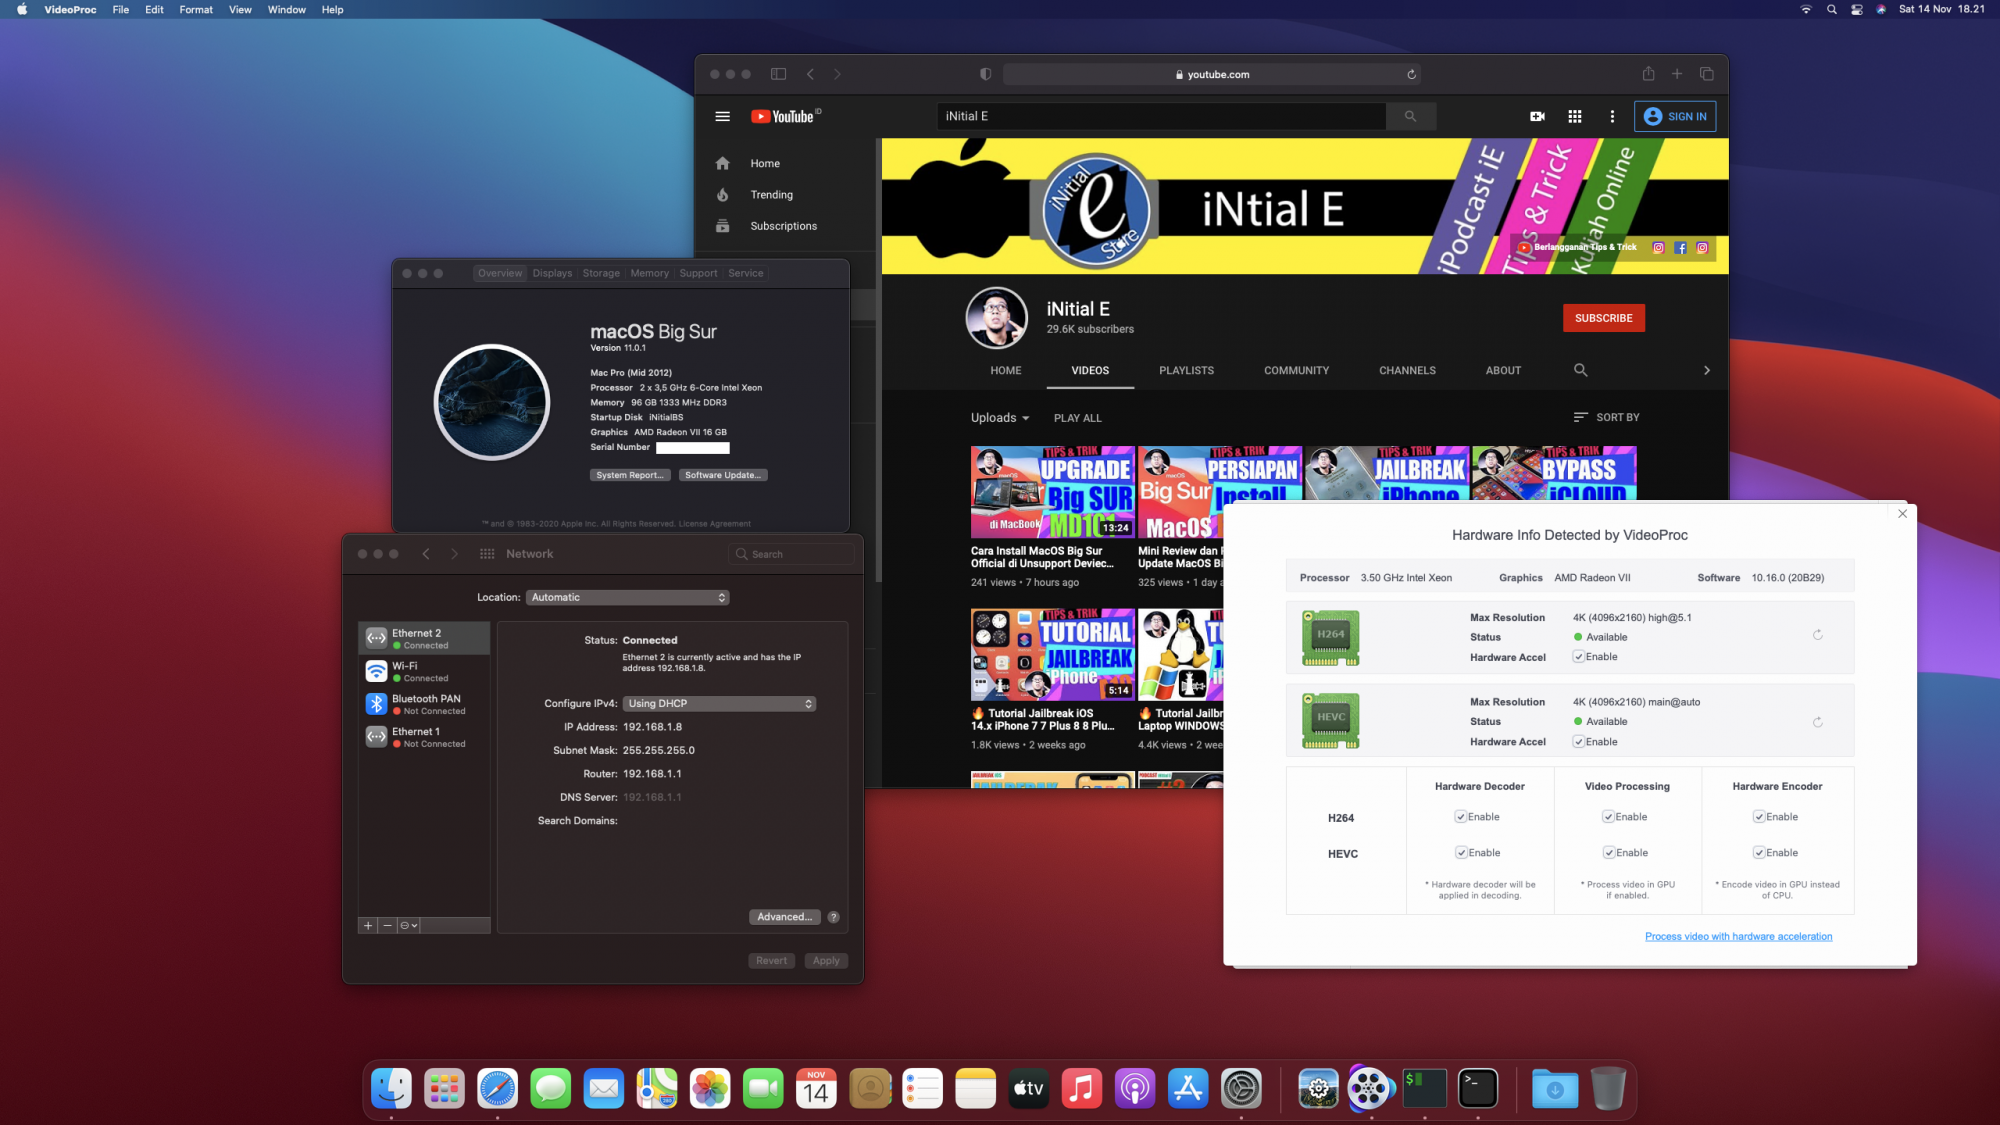Click the Network grid show-all icon

click(x=487, y=554)
